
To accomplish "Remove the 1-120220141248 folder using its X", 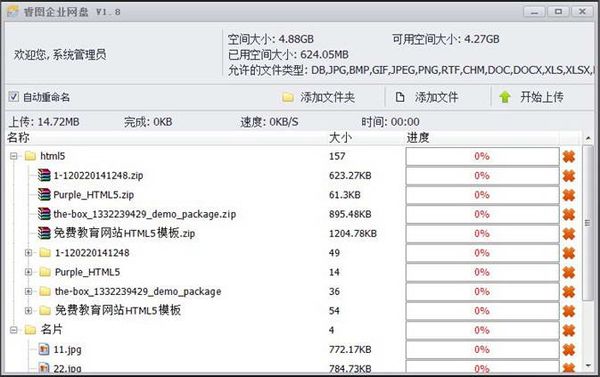I will point(569,253).
